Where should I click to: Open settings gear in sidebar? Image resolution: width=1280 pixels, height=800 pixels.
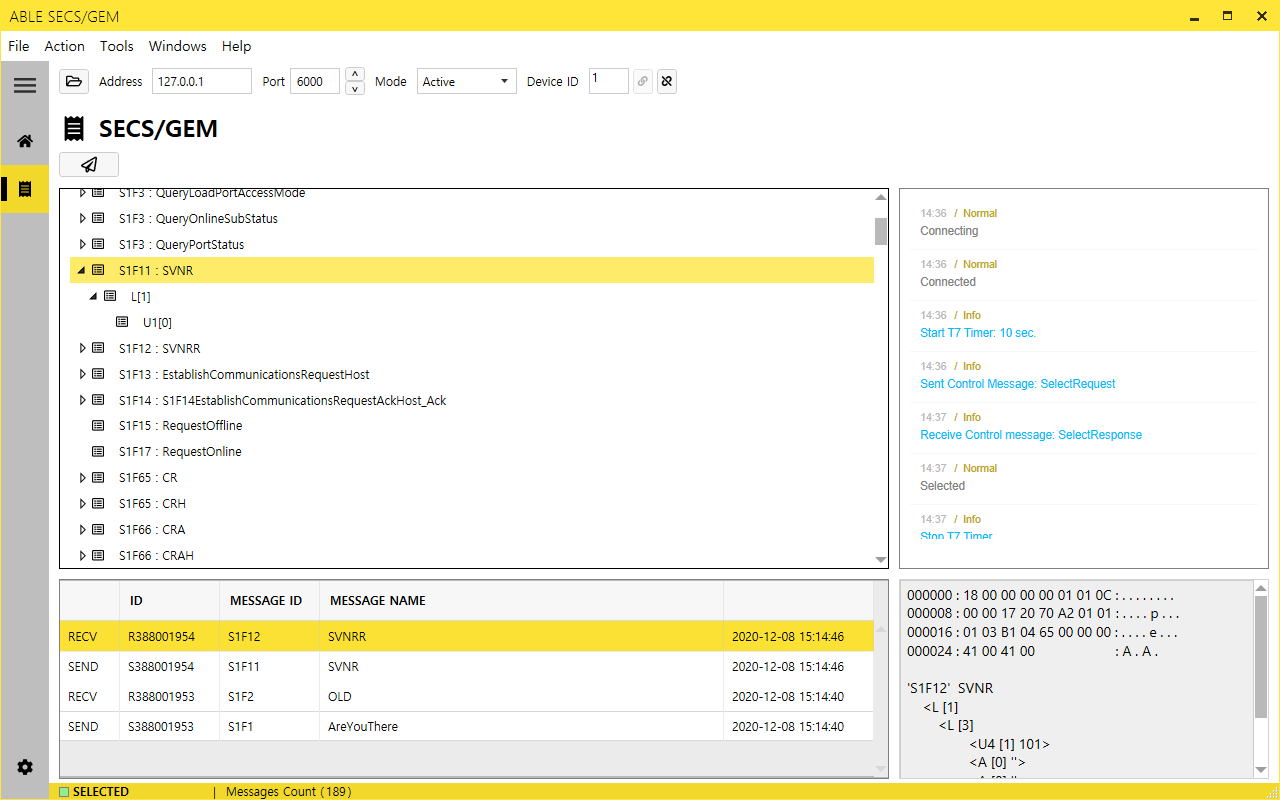(25, 767)
